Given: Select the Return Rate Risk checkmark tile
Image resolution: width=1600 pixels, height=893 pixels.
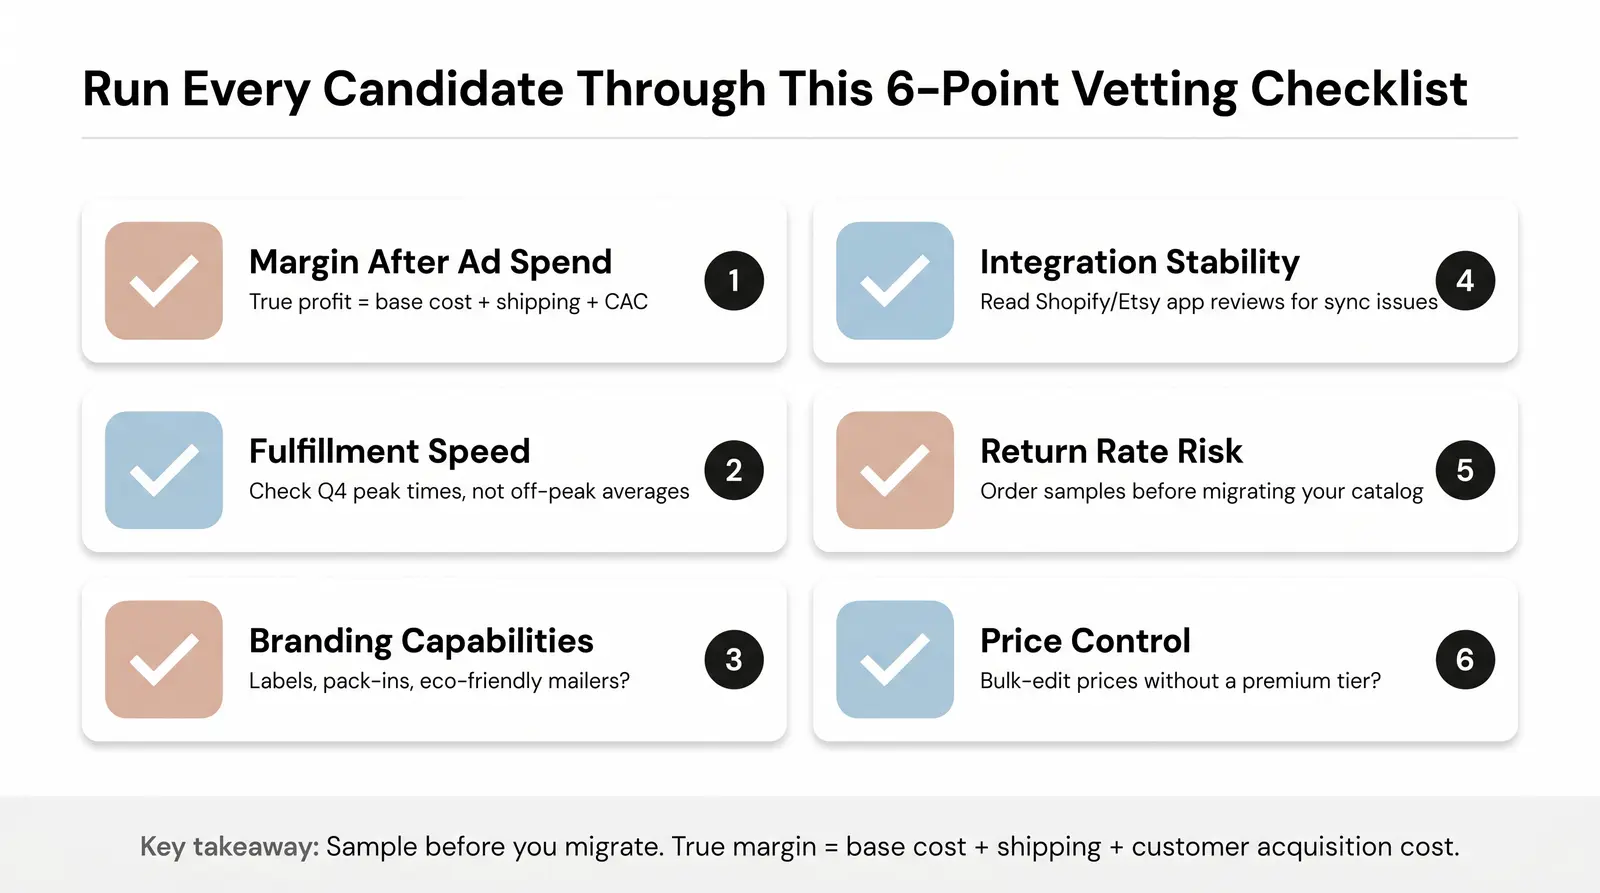Looking at the screenshot, I should [x=895, y=470].
